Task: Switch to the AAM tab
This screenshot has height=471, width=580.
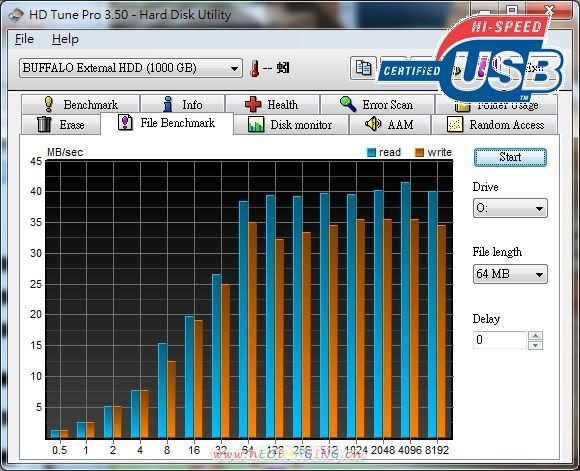Action: point(390,125)
